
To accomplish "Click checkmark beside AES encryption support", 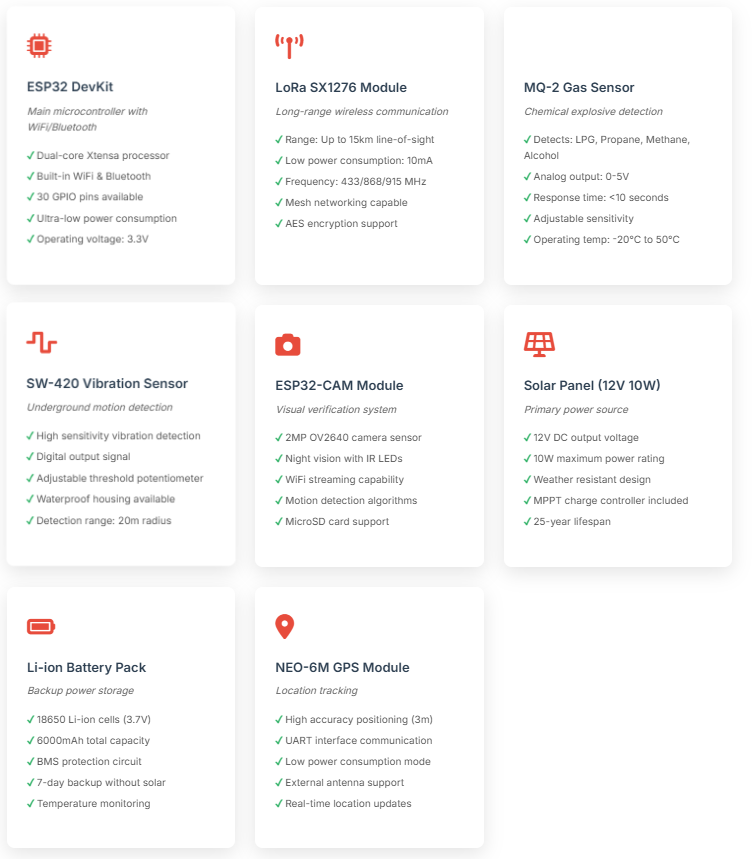I will (x=279, y=224).
